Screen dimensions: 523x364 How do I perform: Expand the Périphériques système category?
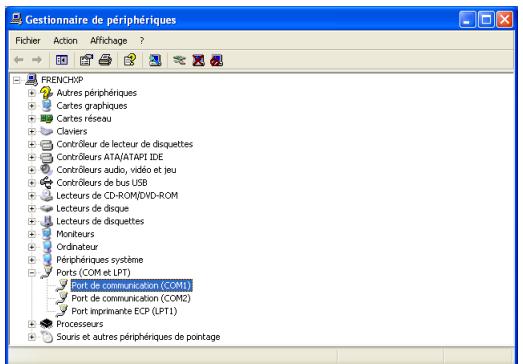click(x=32, y=260)
